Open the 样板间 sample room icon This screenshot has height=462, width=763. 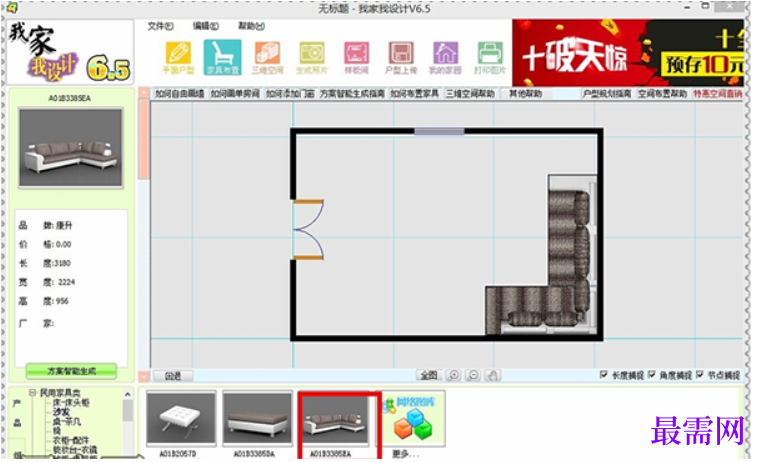pos(356,57)
